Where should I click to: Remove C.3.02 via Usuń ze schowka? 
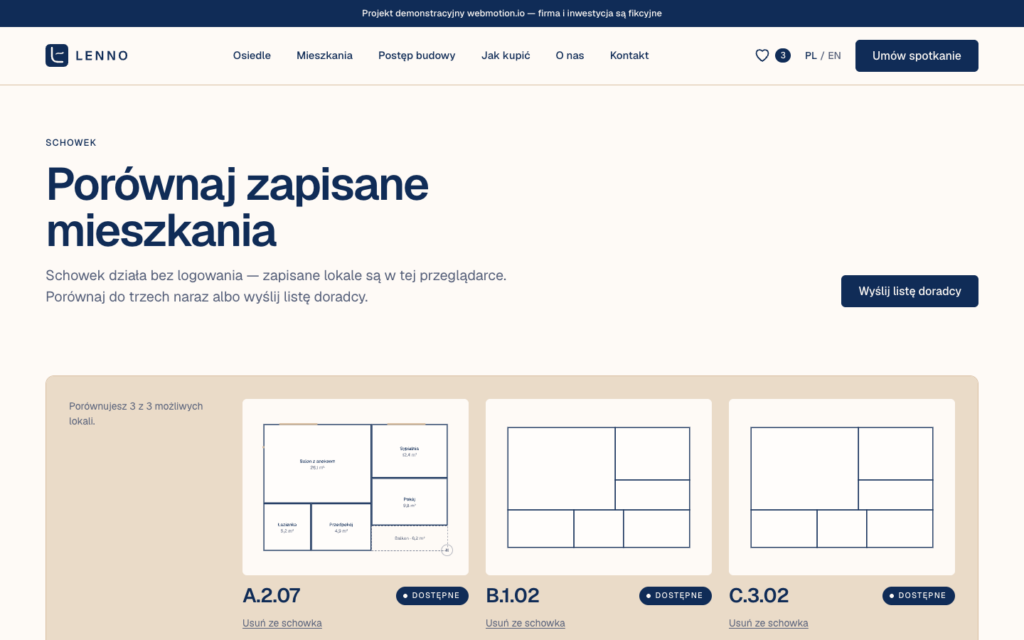point(768,623)
